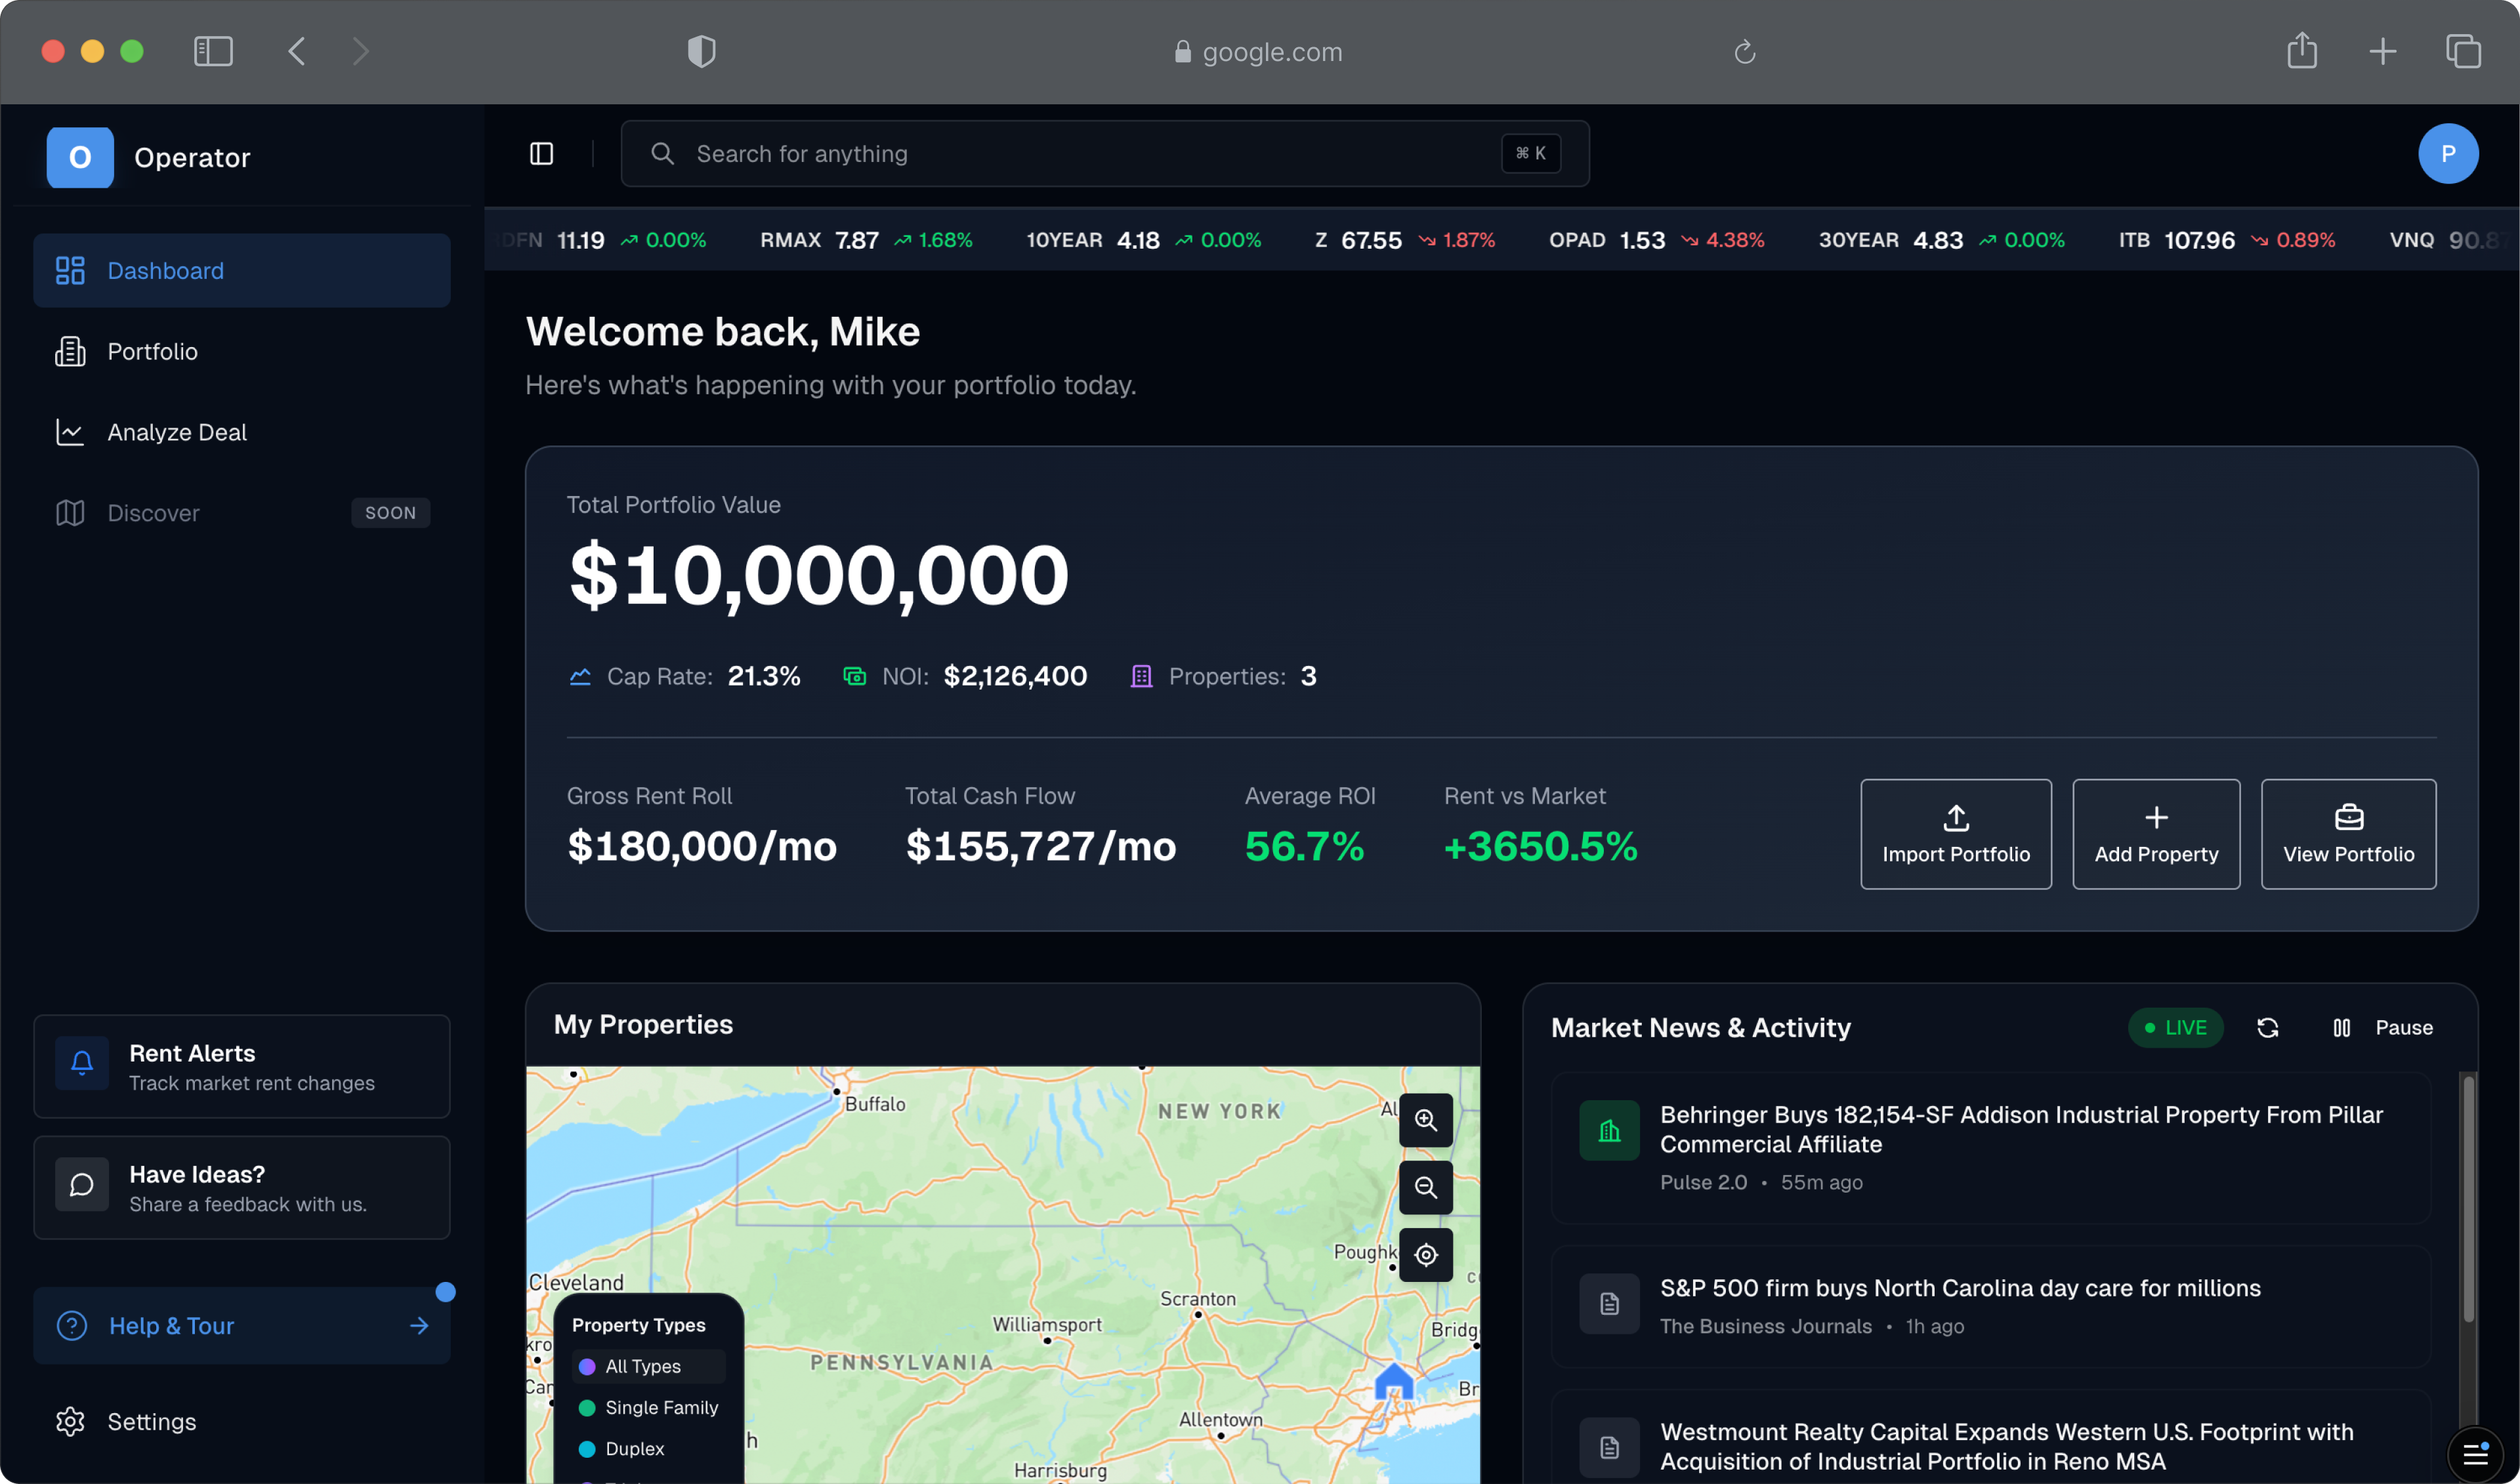The width and height of the screenshot is (2520, 1484).
Task: Open the widget menu in bottom-right corner
Action: [2476, 1455]
